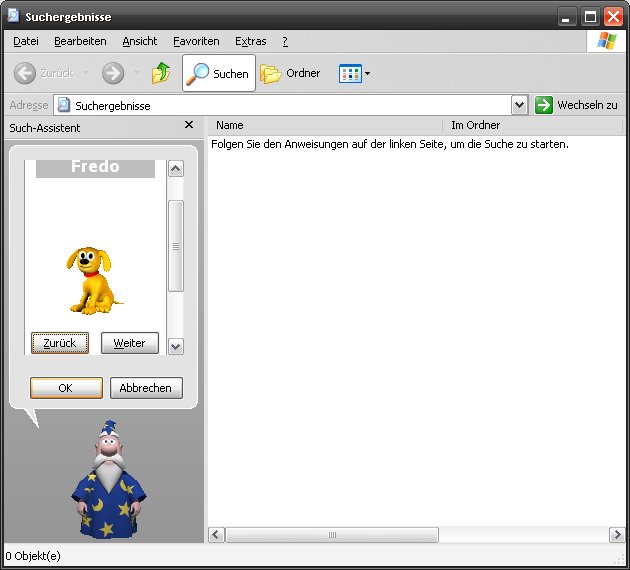630x570 pixels.
Task: Expand the address bar dropdown
Action: pos(519,105)
